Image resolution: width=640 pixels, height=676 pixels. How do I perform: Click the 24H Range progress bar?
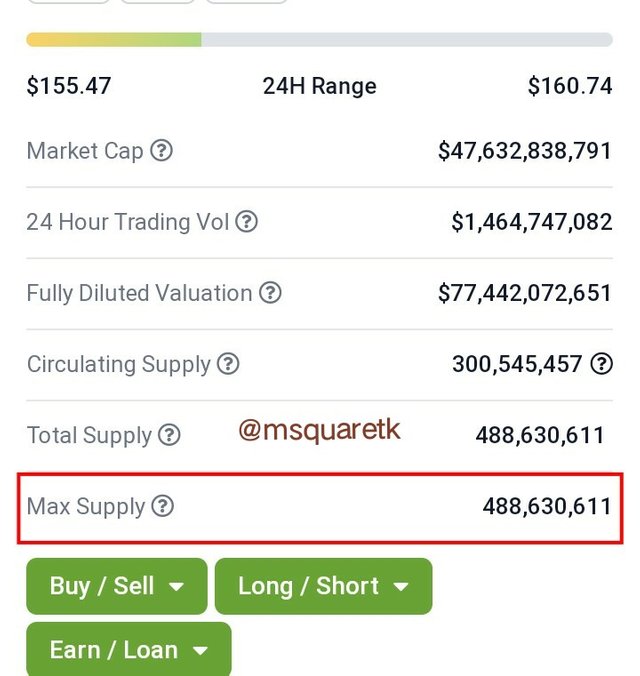click(x=320, y=40)
